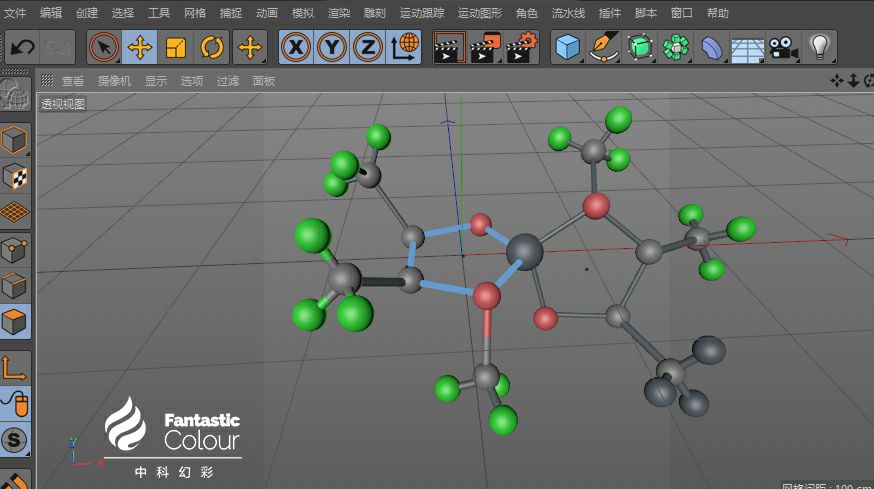
Task: Select the Move tool in toolbar
Action: 140,47
